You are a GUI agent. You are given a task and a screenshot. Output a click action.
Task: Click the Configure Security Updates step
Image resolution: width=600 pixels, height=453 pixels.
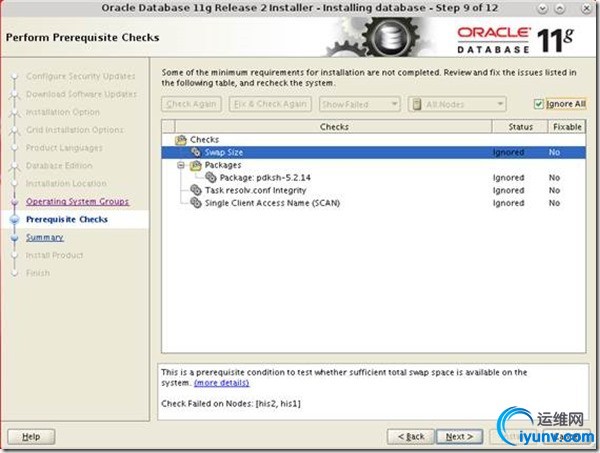80,76
